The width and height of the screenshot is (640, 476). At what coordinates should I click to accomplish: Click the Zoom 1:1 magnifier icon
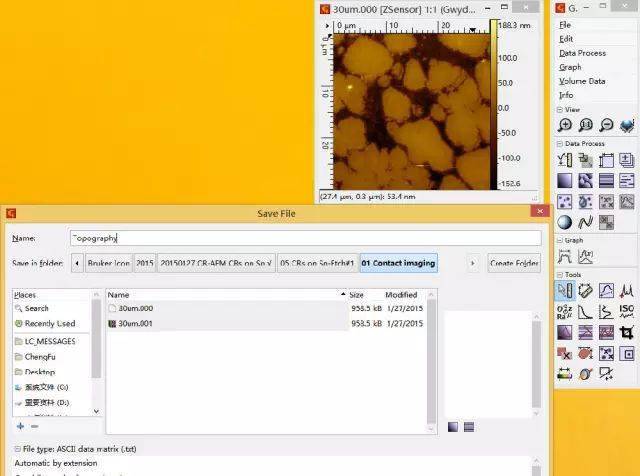pos(586,125)
